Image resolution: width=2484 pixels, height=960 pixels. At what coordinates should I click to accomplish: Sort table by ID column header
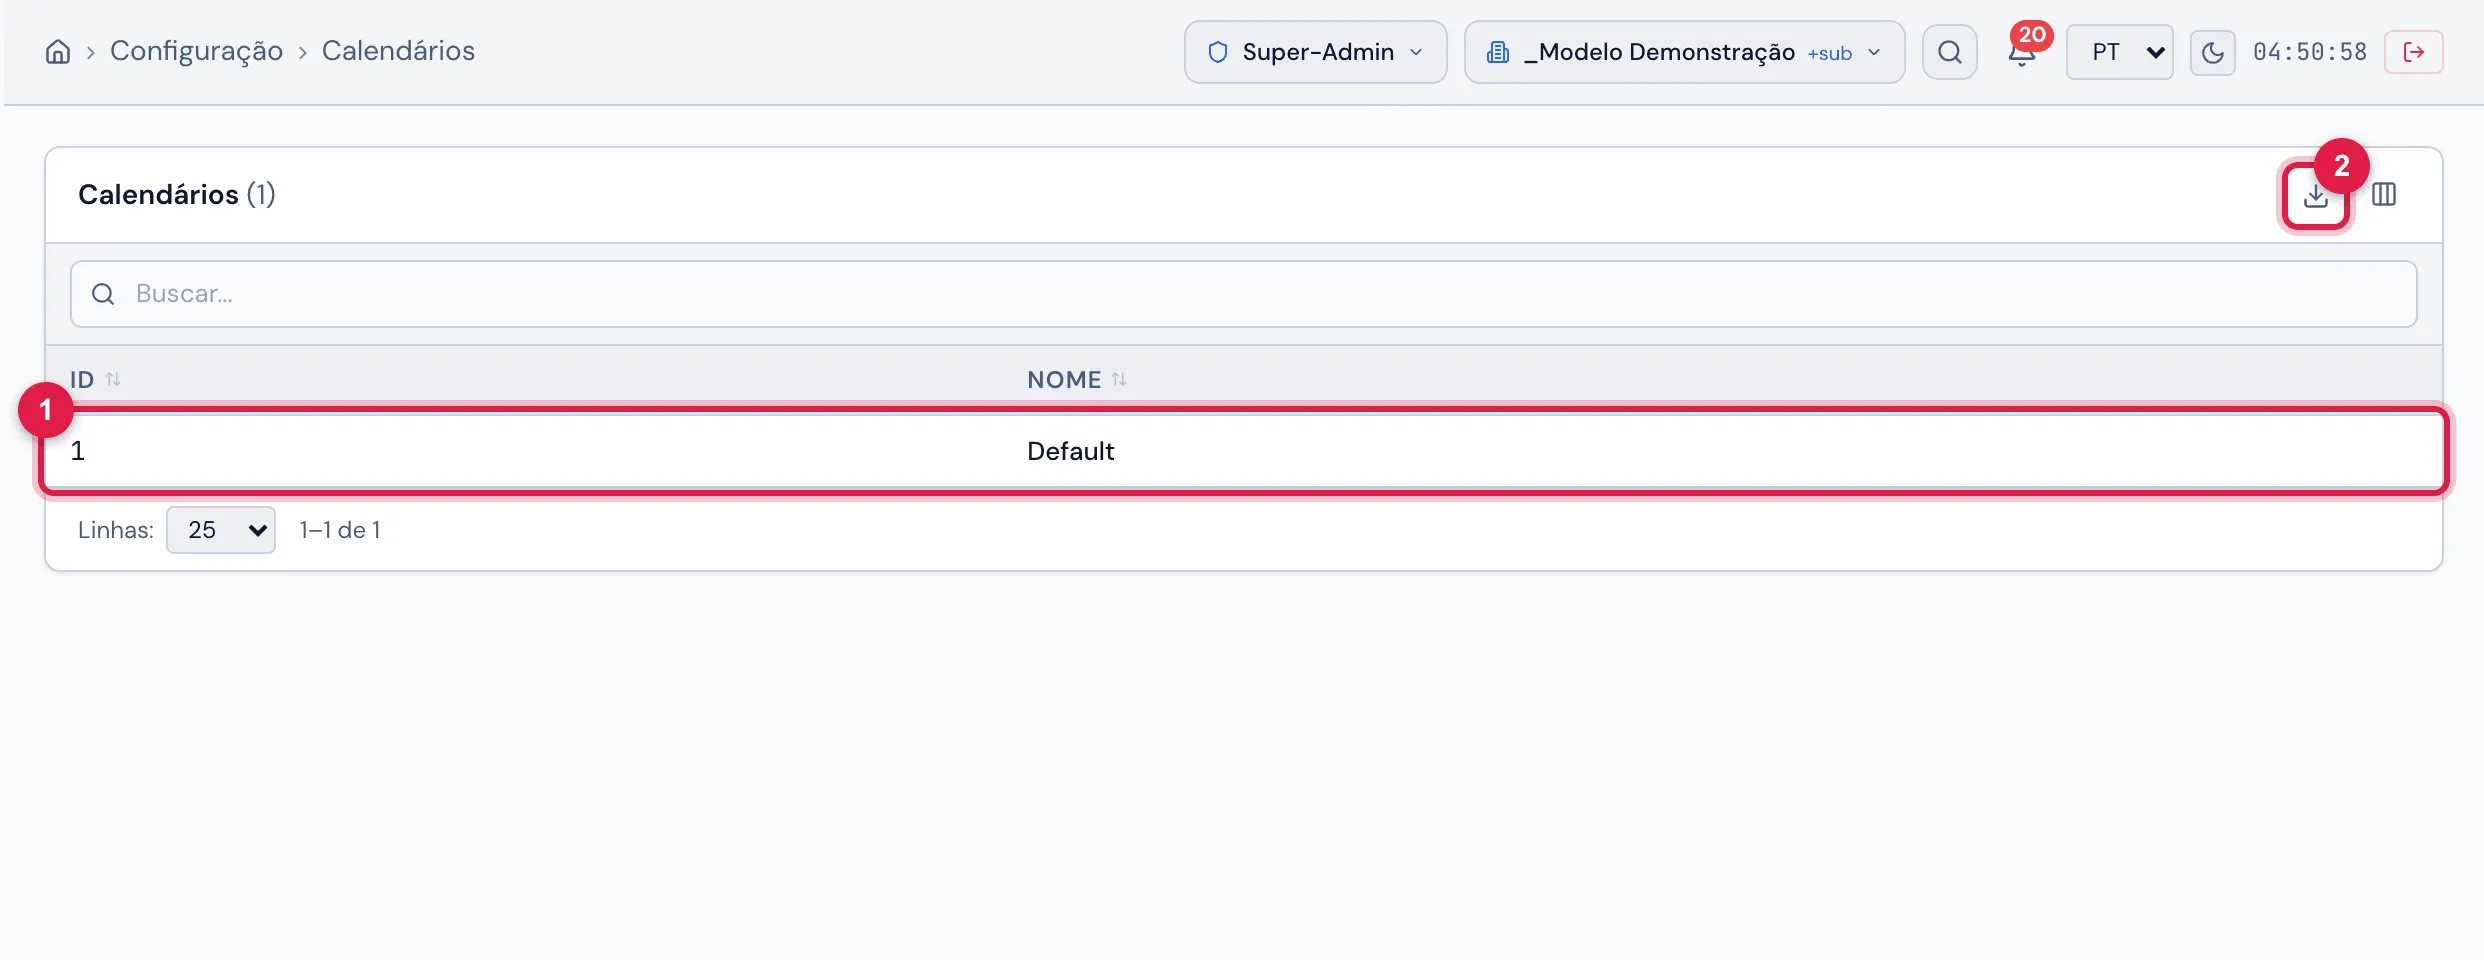tap(95, 380)
